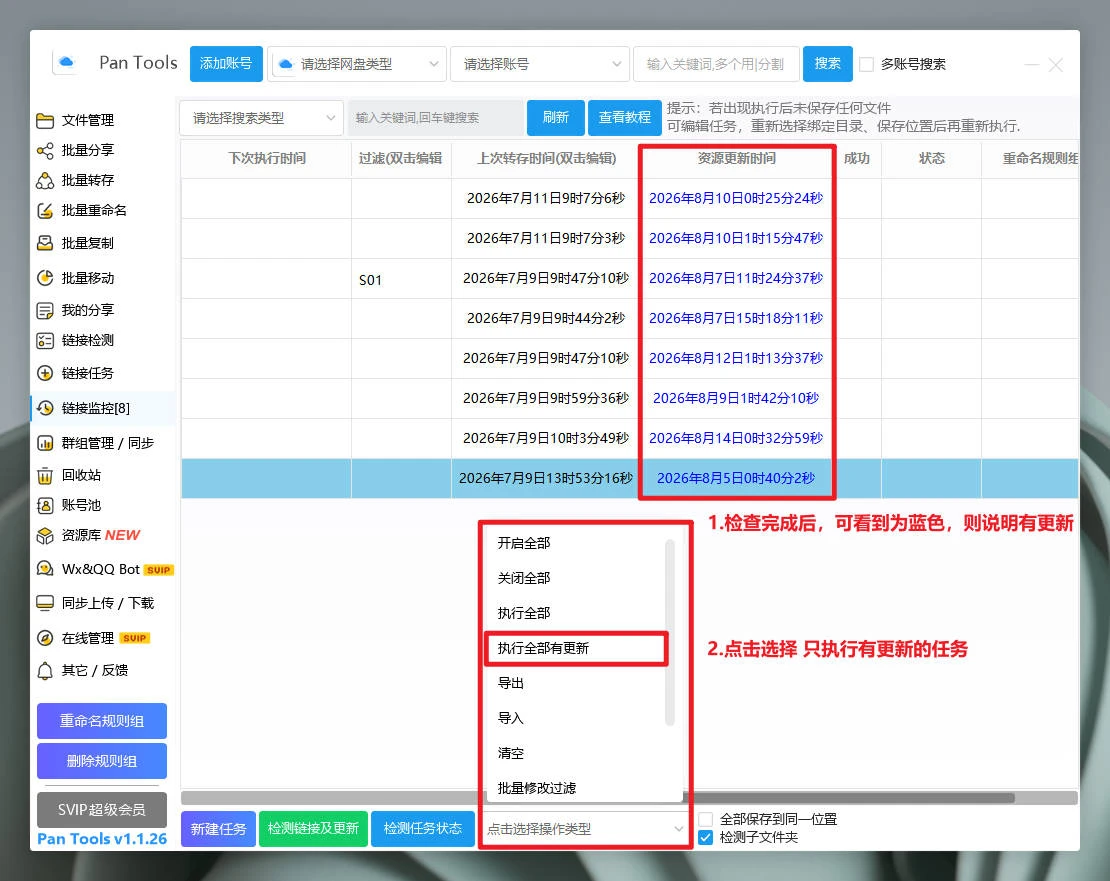Click 2026年7月11日9时7分6秒 transfer time cell

coord(546,198)
